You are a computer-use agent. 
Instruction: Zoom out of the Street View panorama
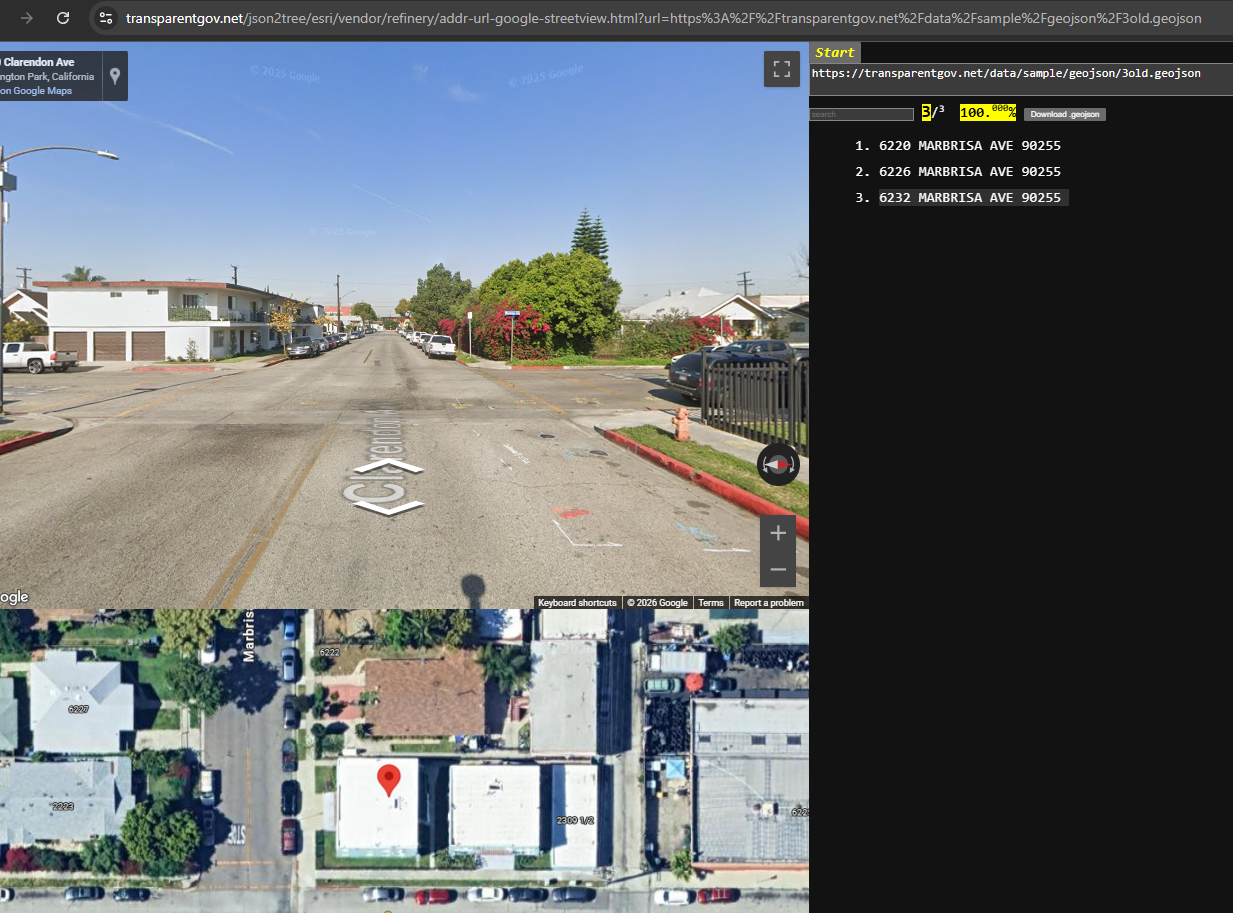778,570
